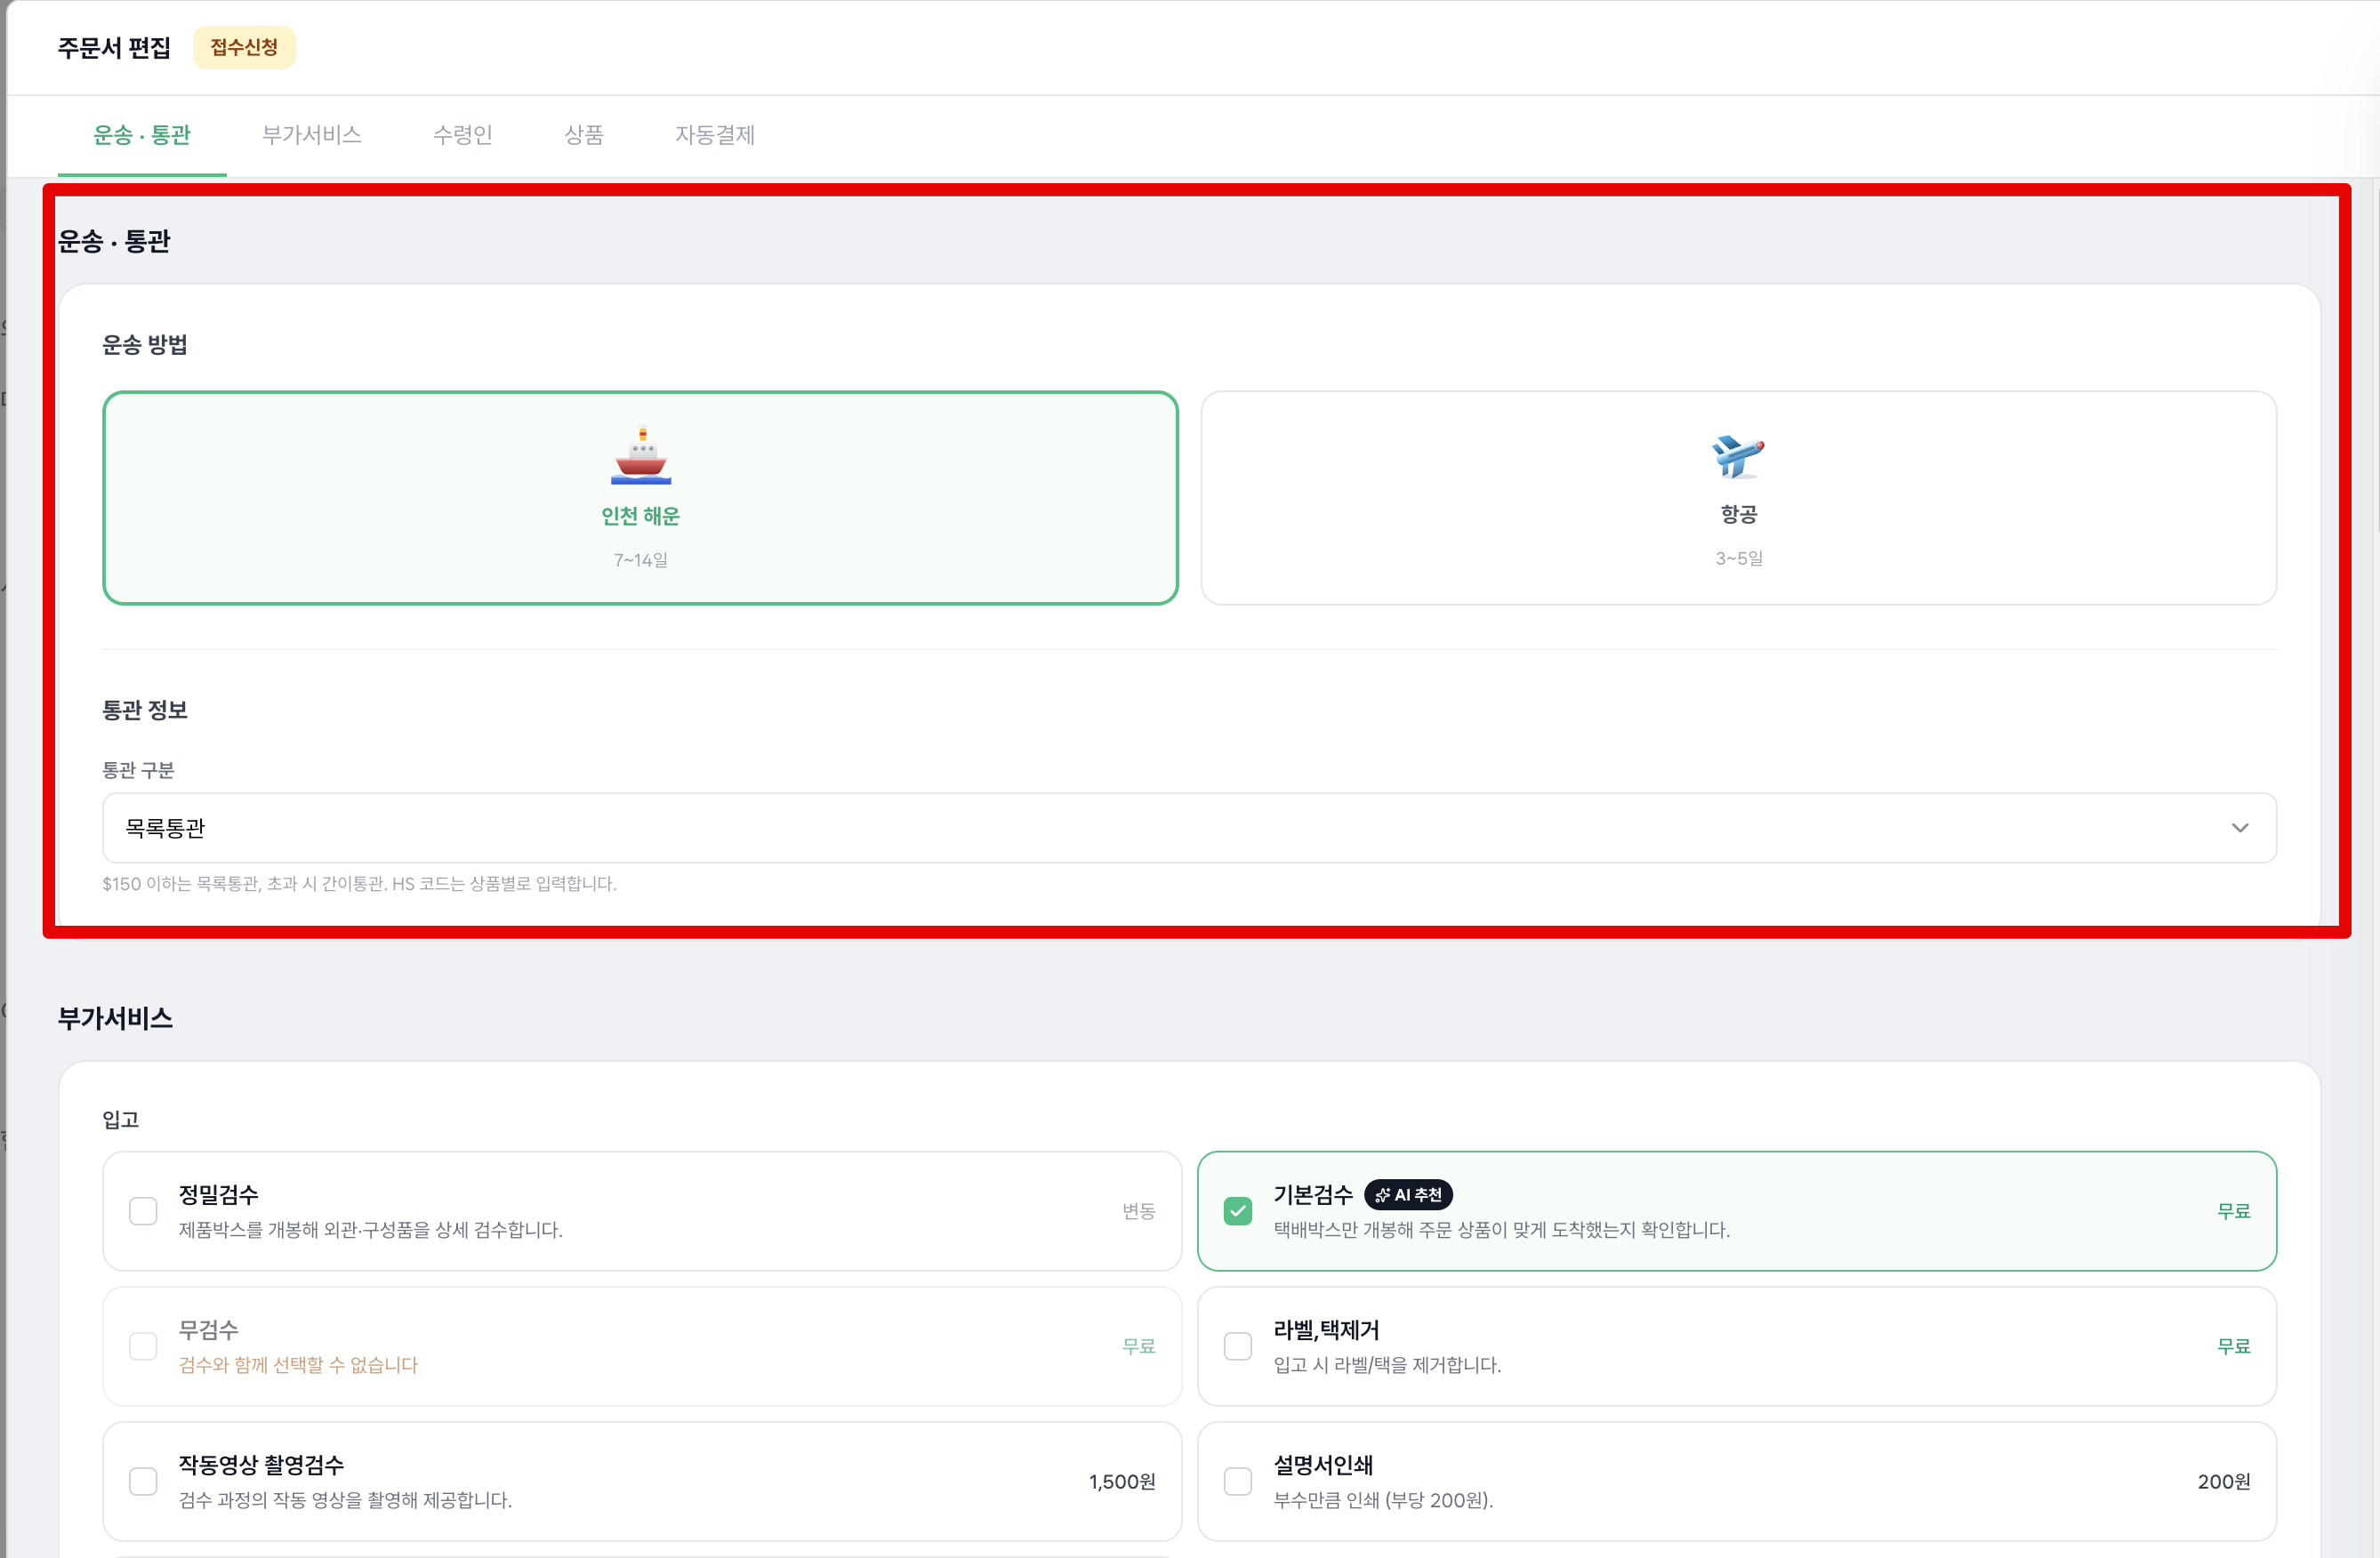The width and height of the screenshot is (2380, 1558).
Task: Click the ship icon for 인천 해운
Action: (641, 455)
